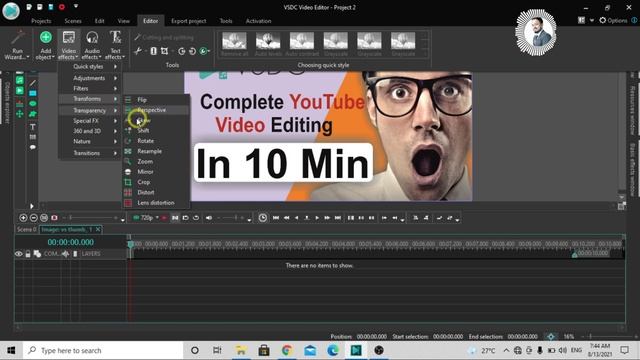The width and height of the screenshot is (640, 360).
Task: Open the Audio effects dropdown
Action: (x=92, y=45)
